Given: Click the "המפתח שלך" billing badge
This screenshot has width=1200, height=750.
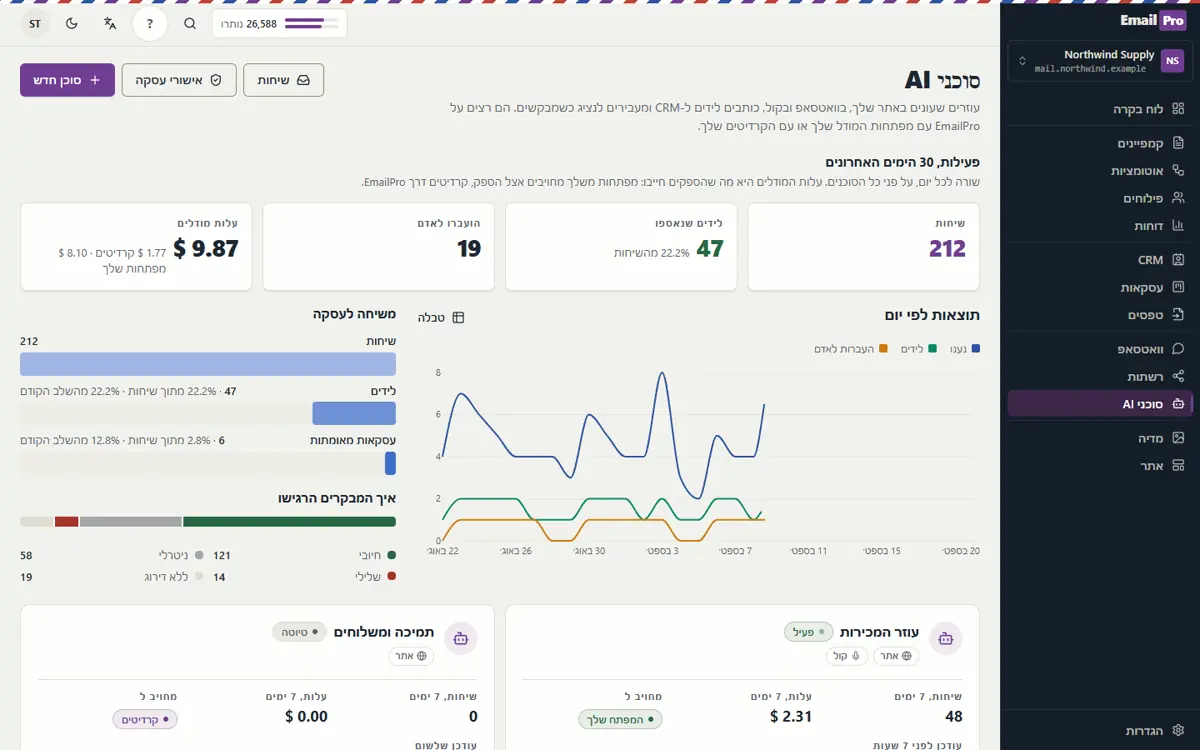Looking at the screenshot, I should point(620,719).
